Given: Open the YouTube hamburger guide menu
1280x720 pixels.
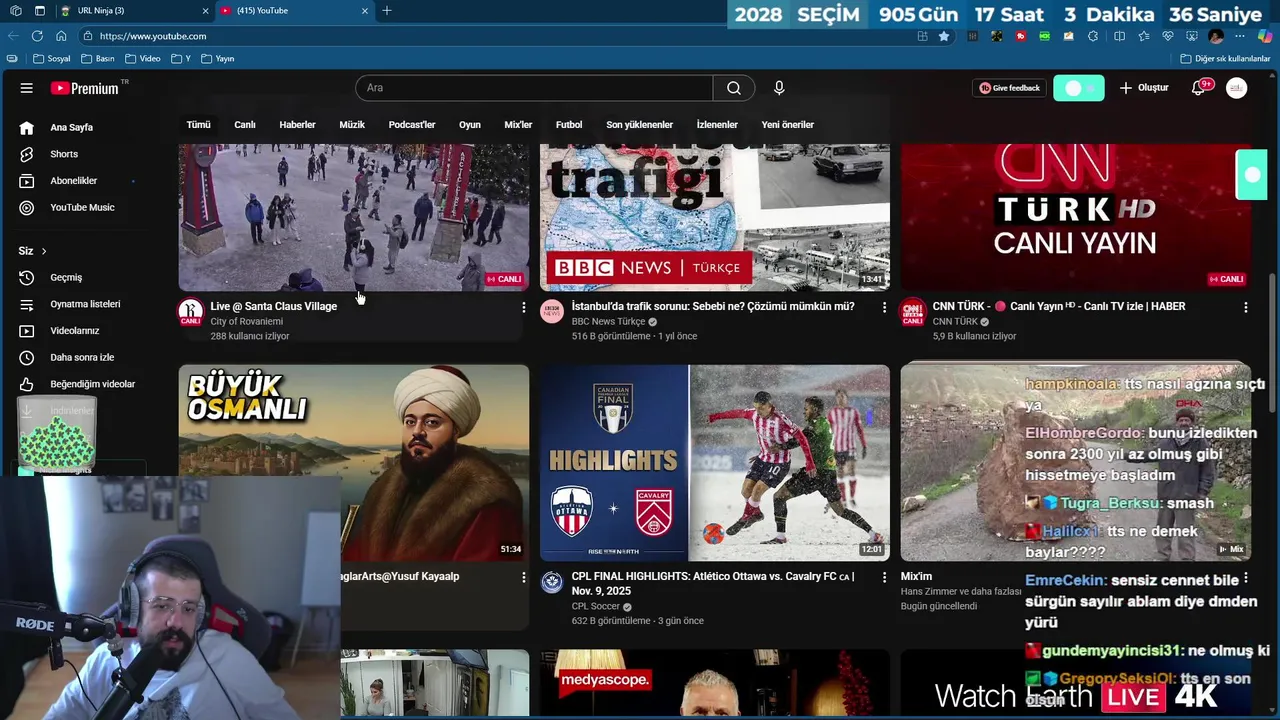Looking at the screenshot, I should [26, 88].
